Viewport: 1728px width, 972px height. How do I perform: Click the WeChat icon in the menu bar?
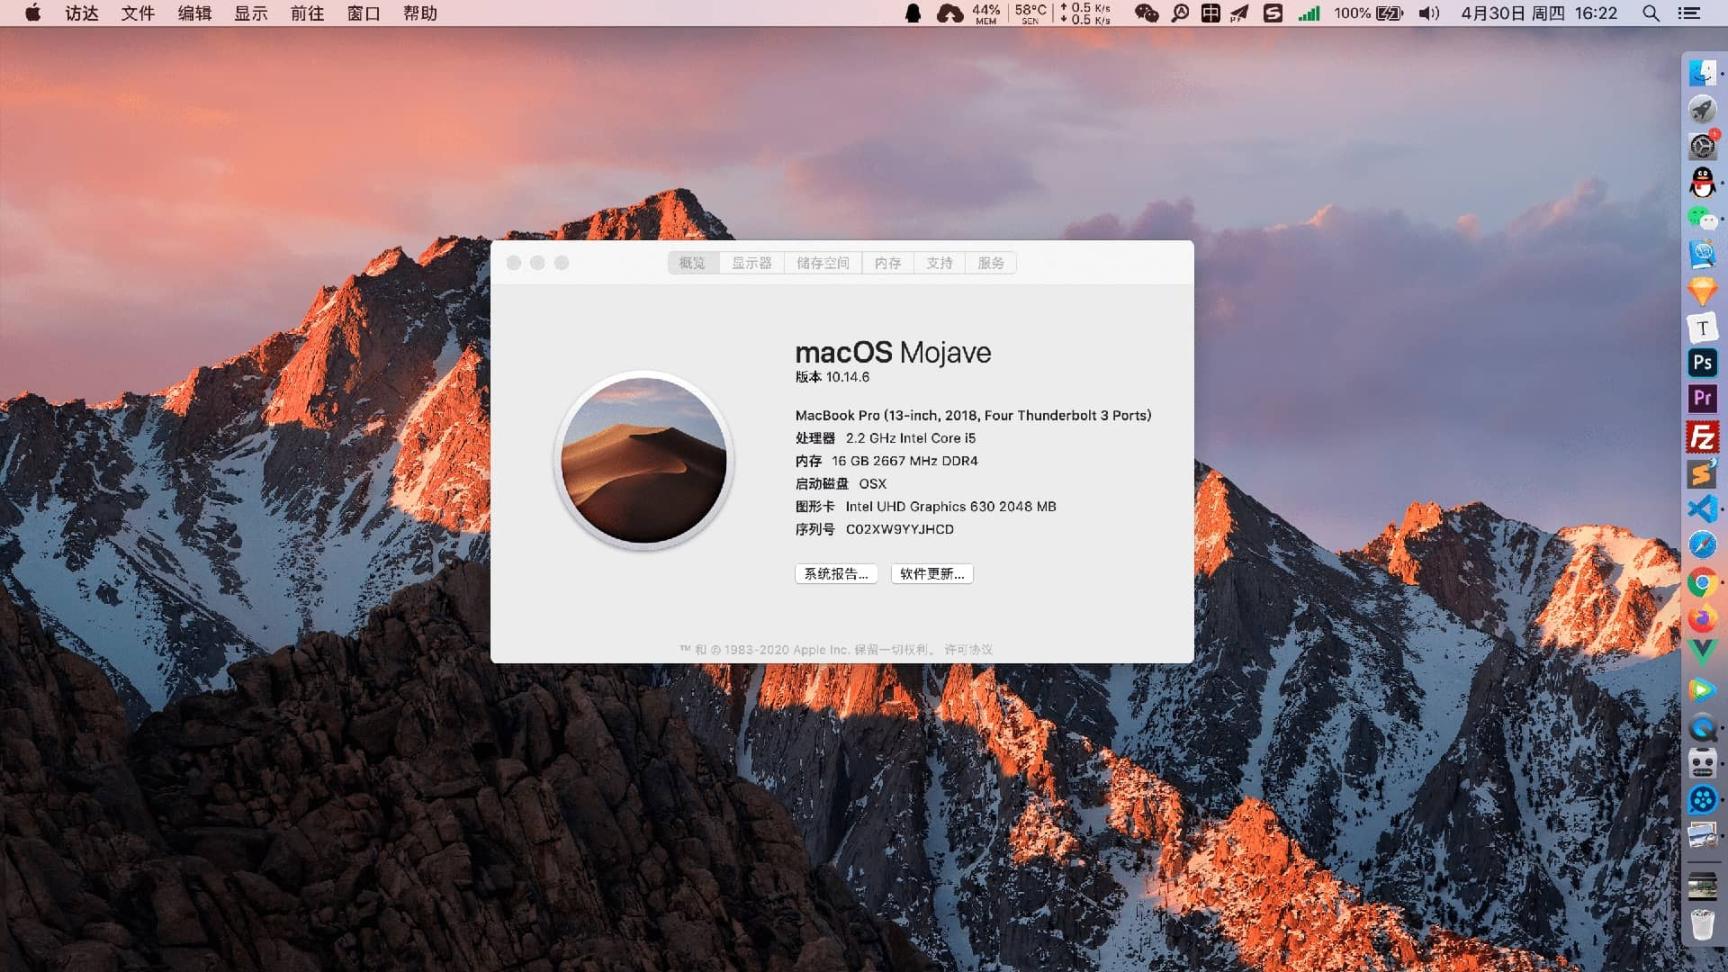pos(1146,13)
